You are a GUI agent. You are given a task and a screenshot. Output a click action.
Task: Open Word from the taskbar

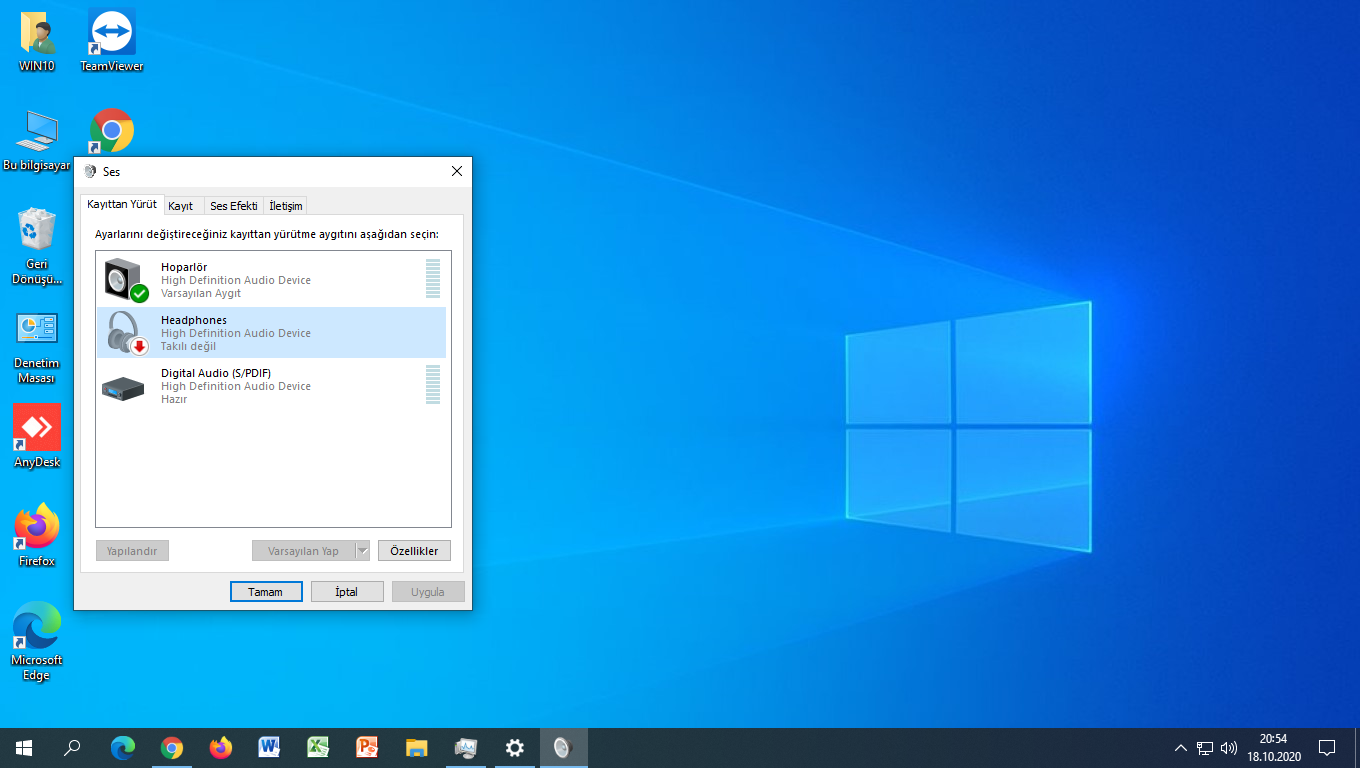pyautogui.click(x=269, y=747)
